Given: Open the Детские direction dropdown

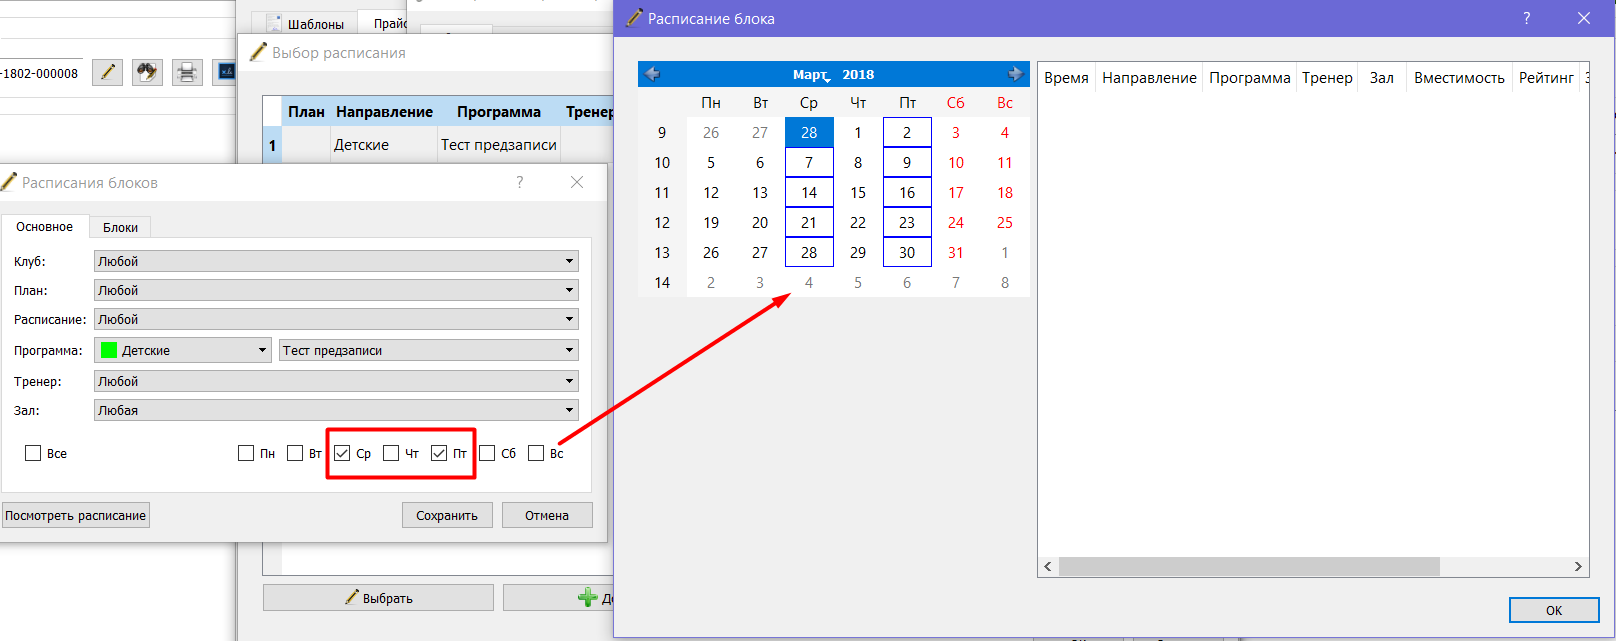Looking at the screenshot, I should click(x=183, y=350).
